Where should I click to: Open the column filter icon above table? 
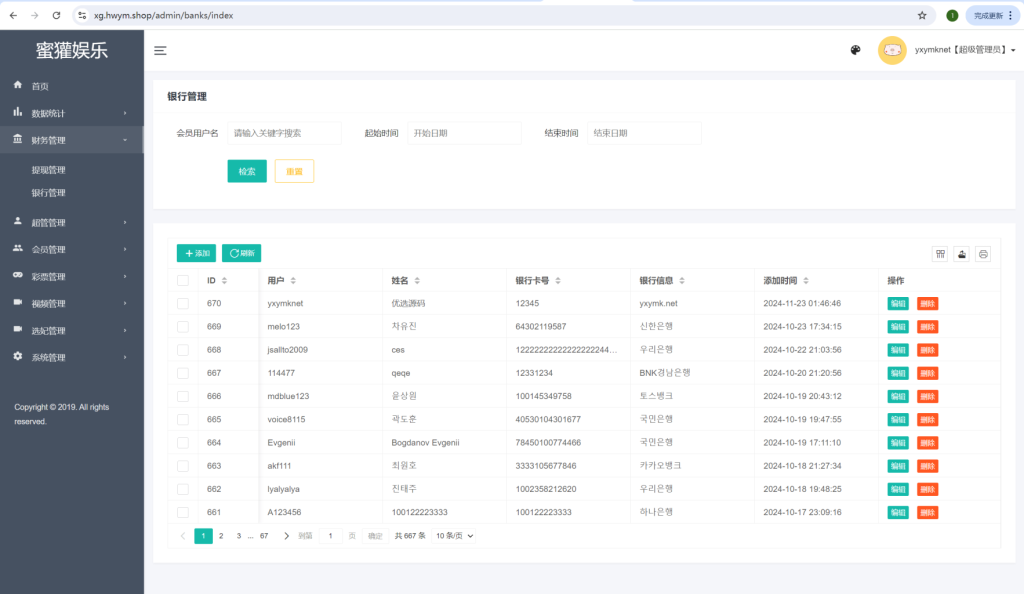(x=940, y=254)
